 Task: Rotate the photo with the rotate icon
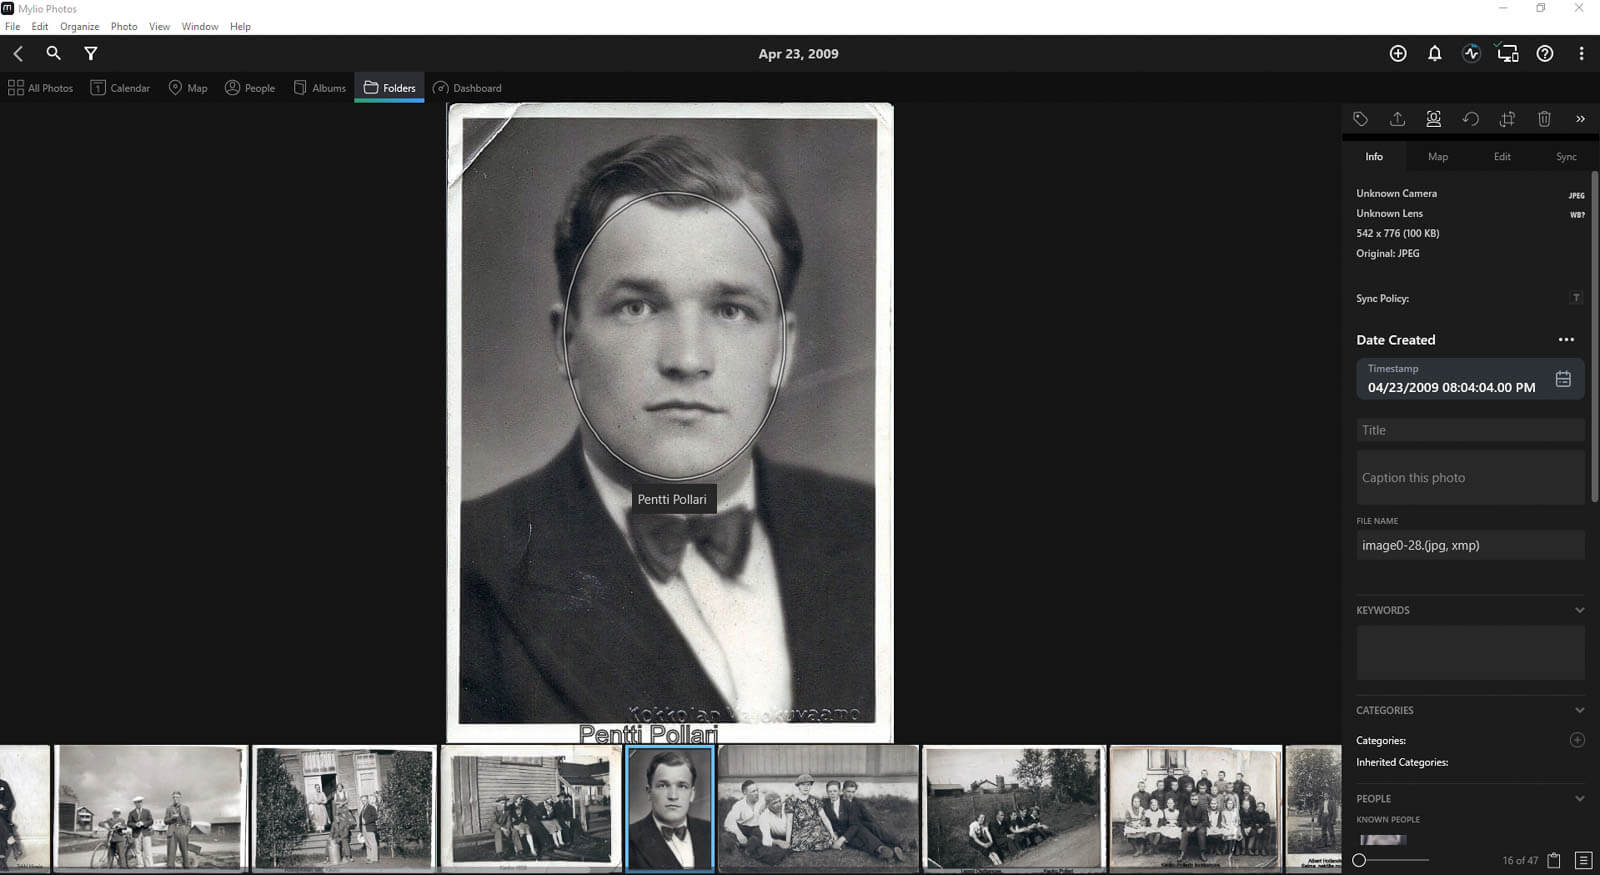[1470, 119]
